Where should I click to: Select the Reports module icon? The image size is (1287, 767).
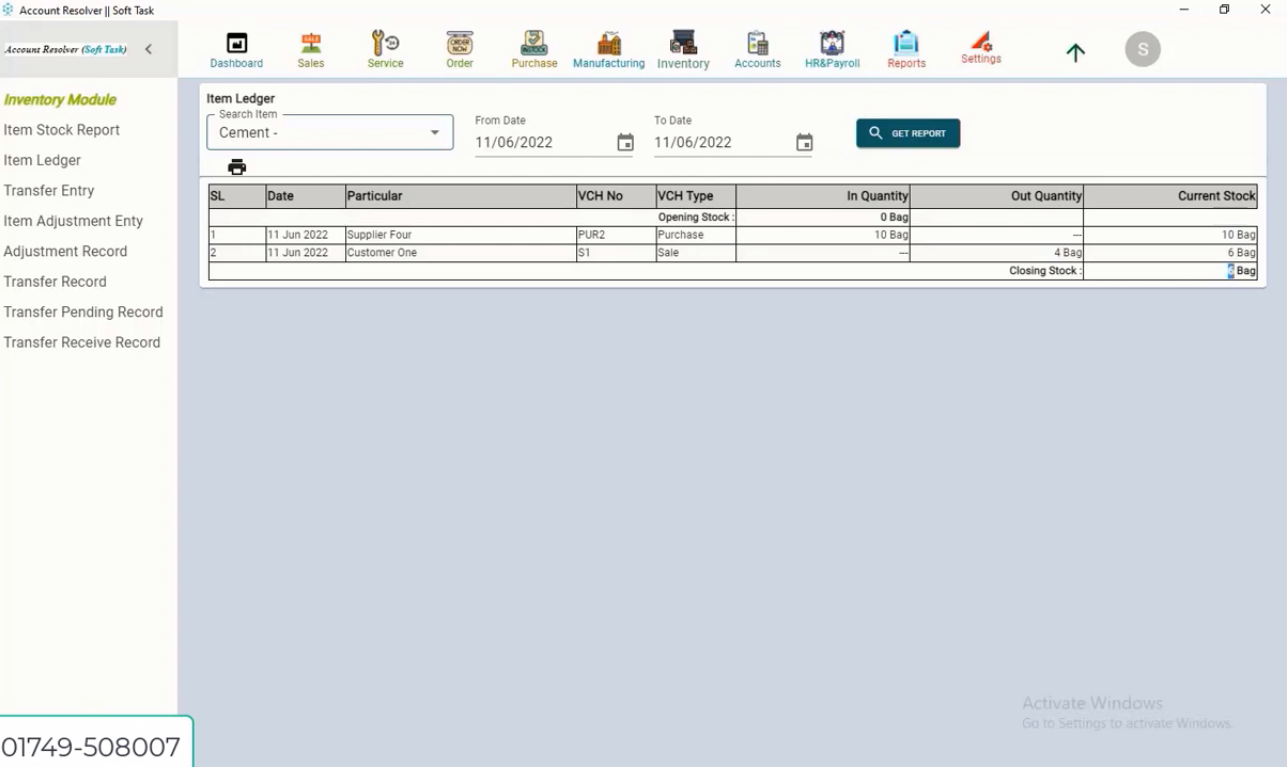[x=905, y=48]
